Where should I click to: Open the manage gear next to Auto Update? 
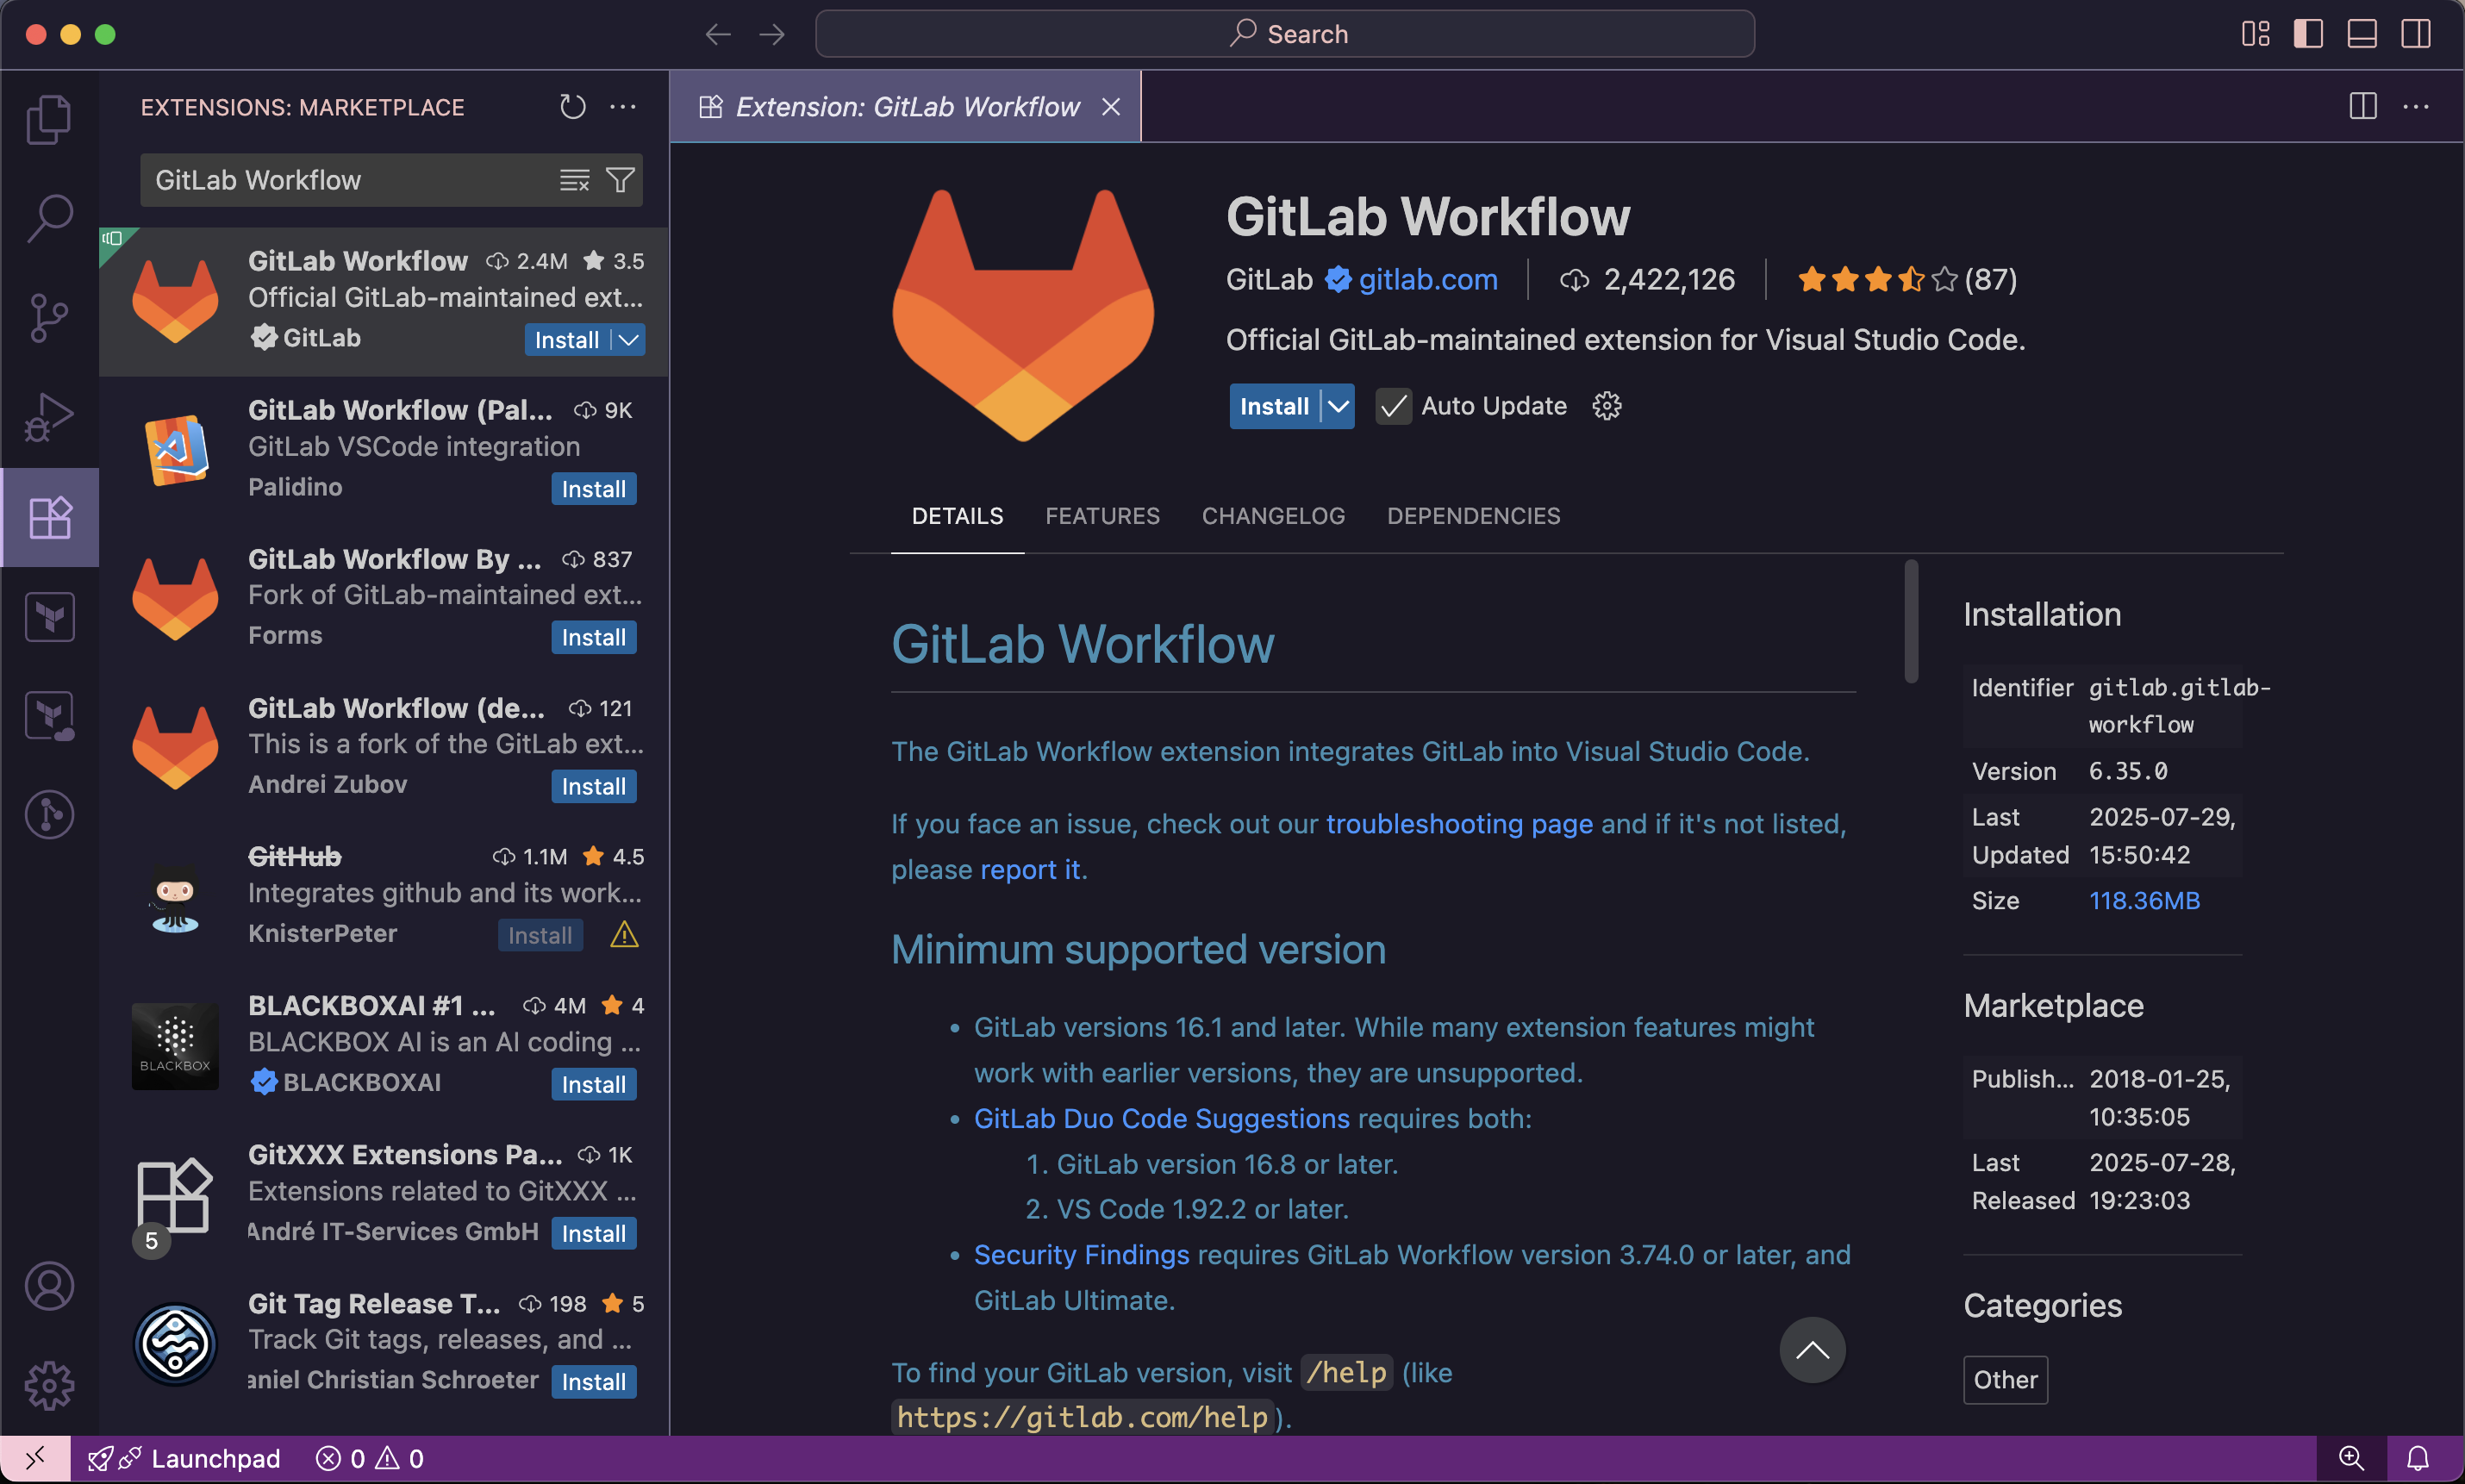1605,405
